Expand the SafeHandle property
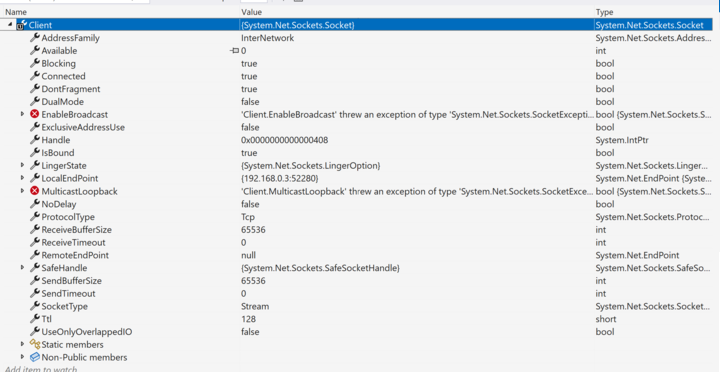 point(22,268)
